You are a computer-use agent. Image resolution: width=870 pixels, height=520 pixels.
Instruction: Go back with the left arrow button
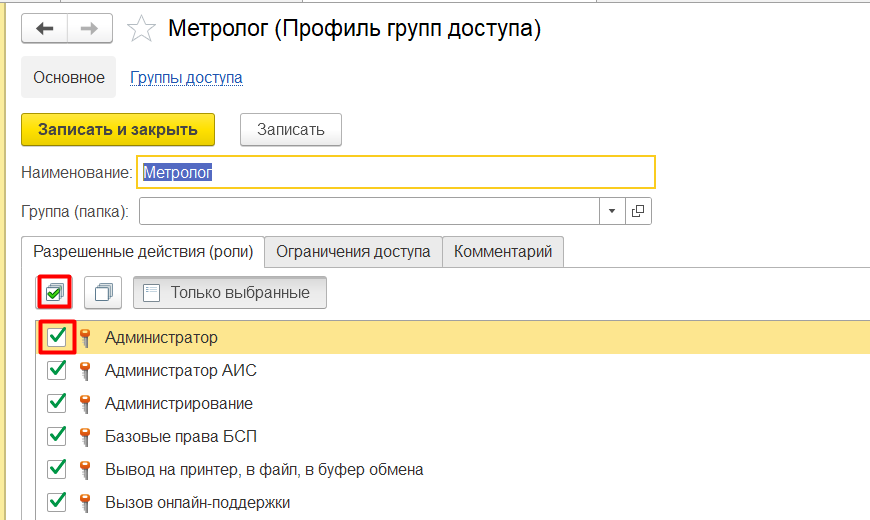pos(44,28)
